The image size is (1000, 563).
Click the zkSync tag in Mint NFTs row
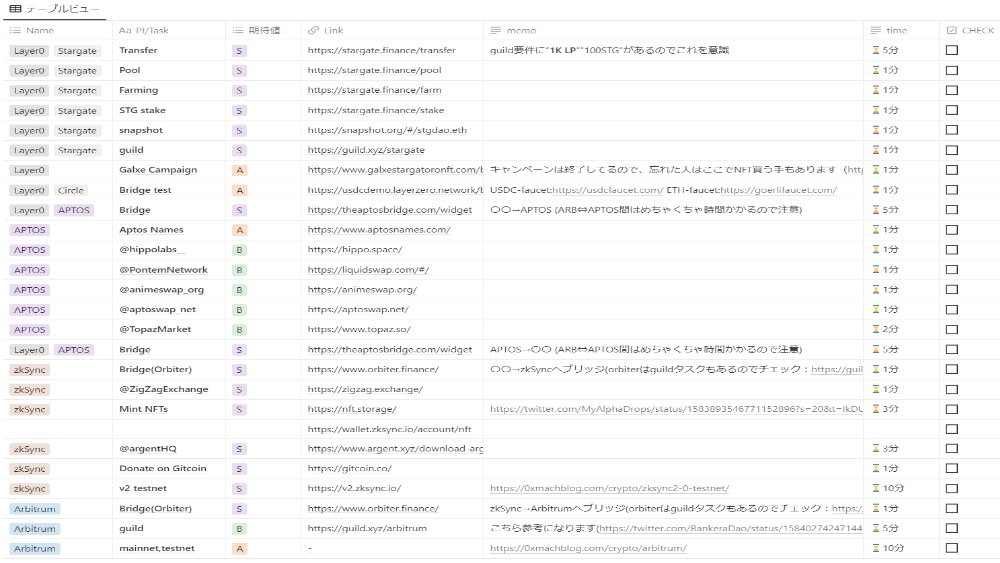coord(29,409)
